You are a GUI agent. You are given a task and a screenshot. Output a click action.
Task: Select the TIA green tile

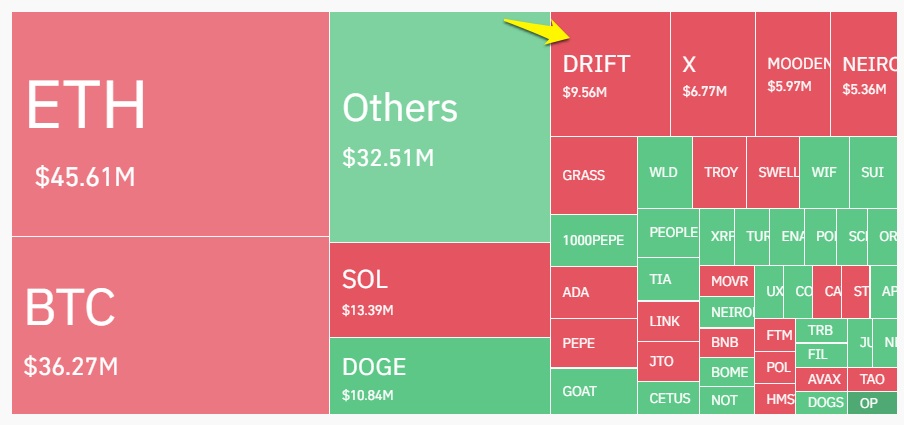pyautogui.click(x=668, y=279)
